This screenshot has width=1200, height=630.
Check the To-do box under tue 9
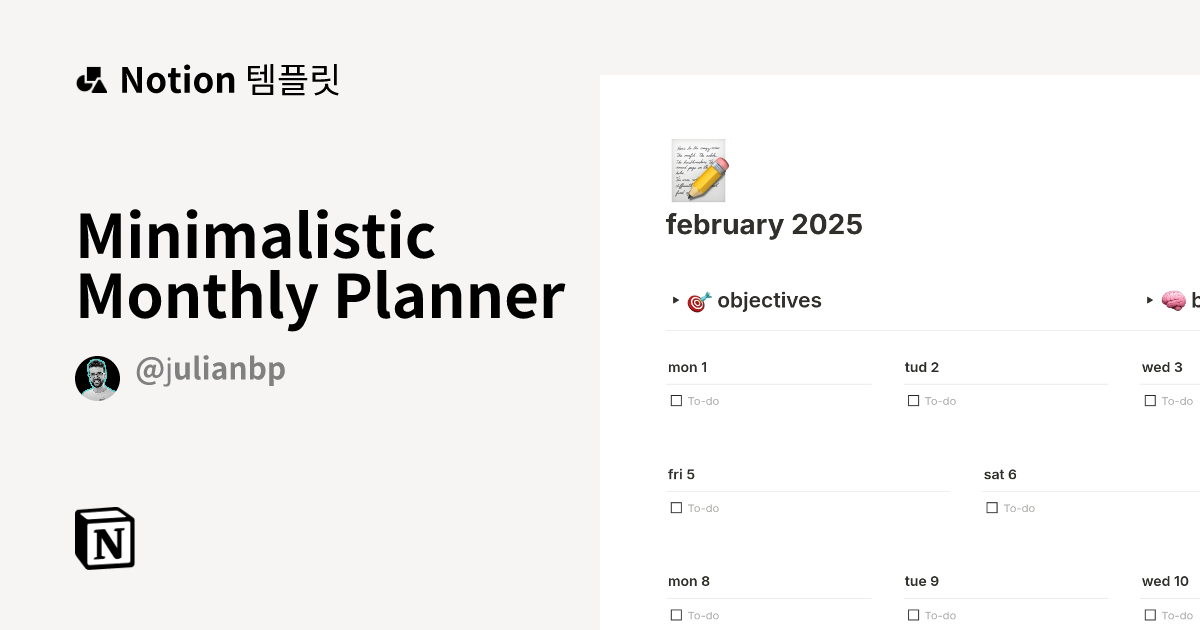click(x=913, y=615)
